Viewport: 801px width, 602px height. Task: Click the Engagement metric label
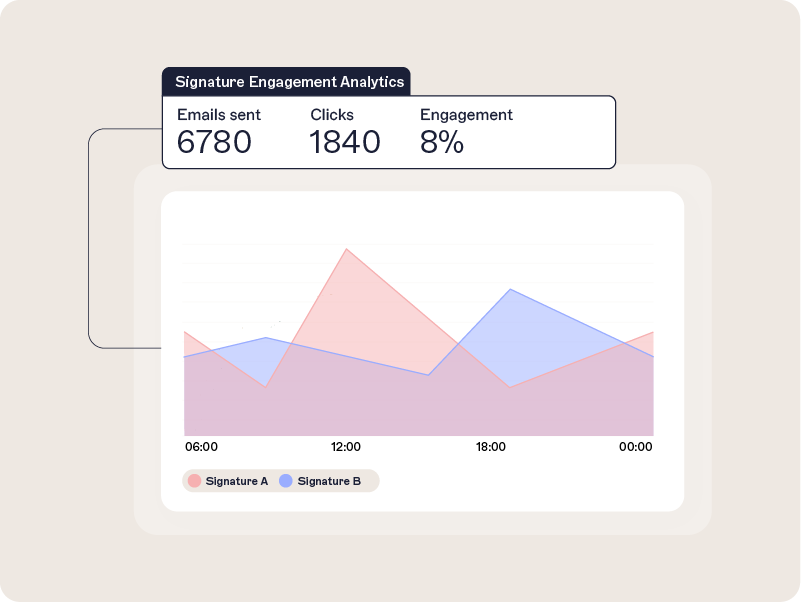pos(467,115)
